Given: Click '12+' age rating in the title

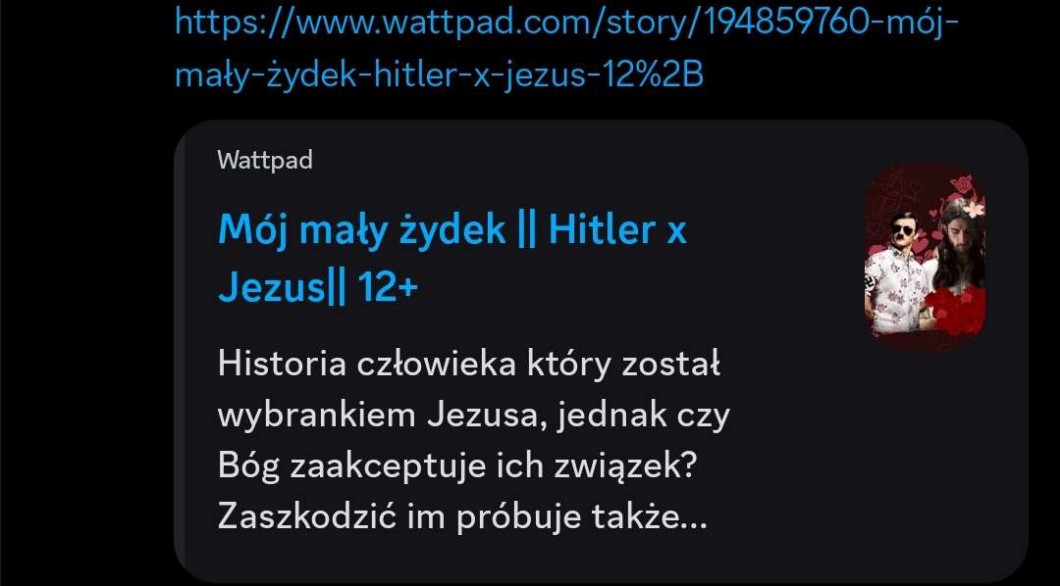Looking at the screenshot, I should pos(388,288).
